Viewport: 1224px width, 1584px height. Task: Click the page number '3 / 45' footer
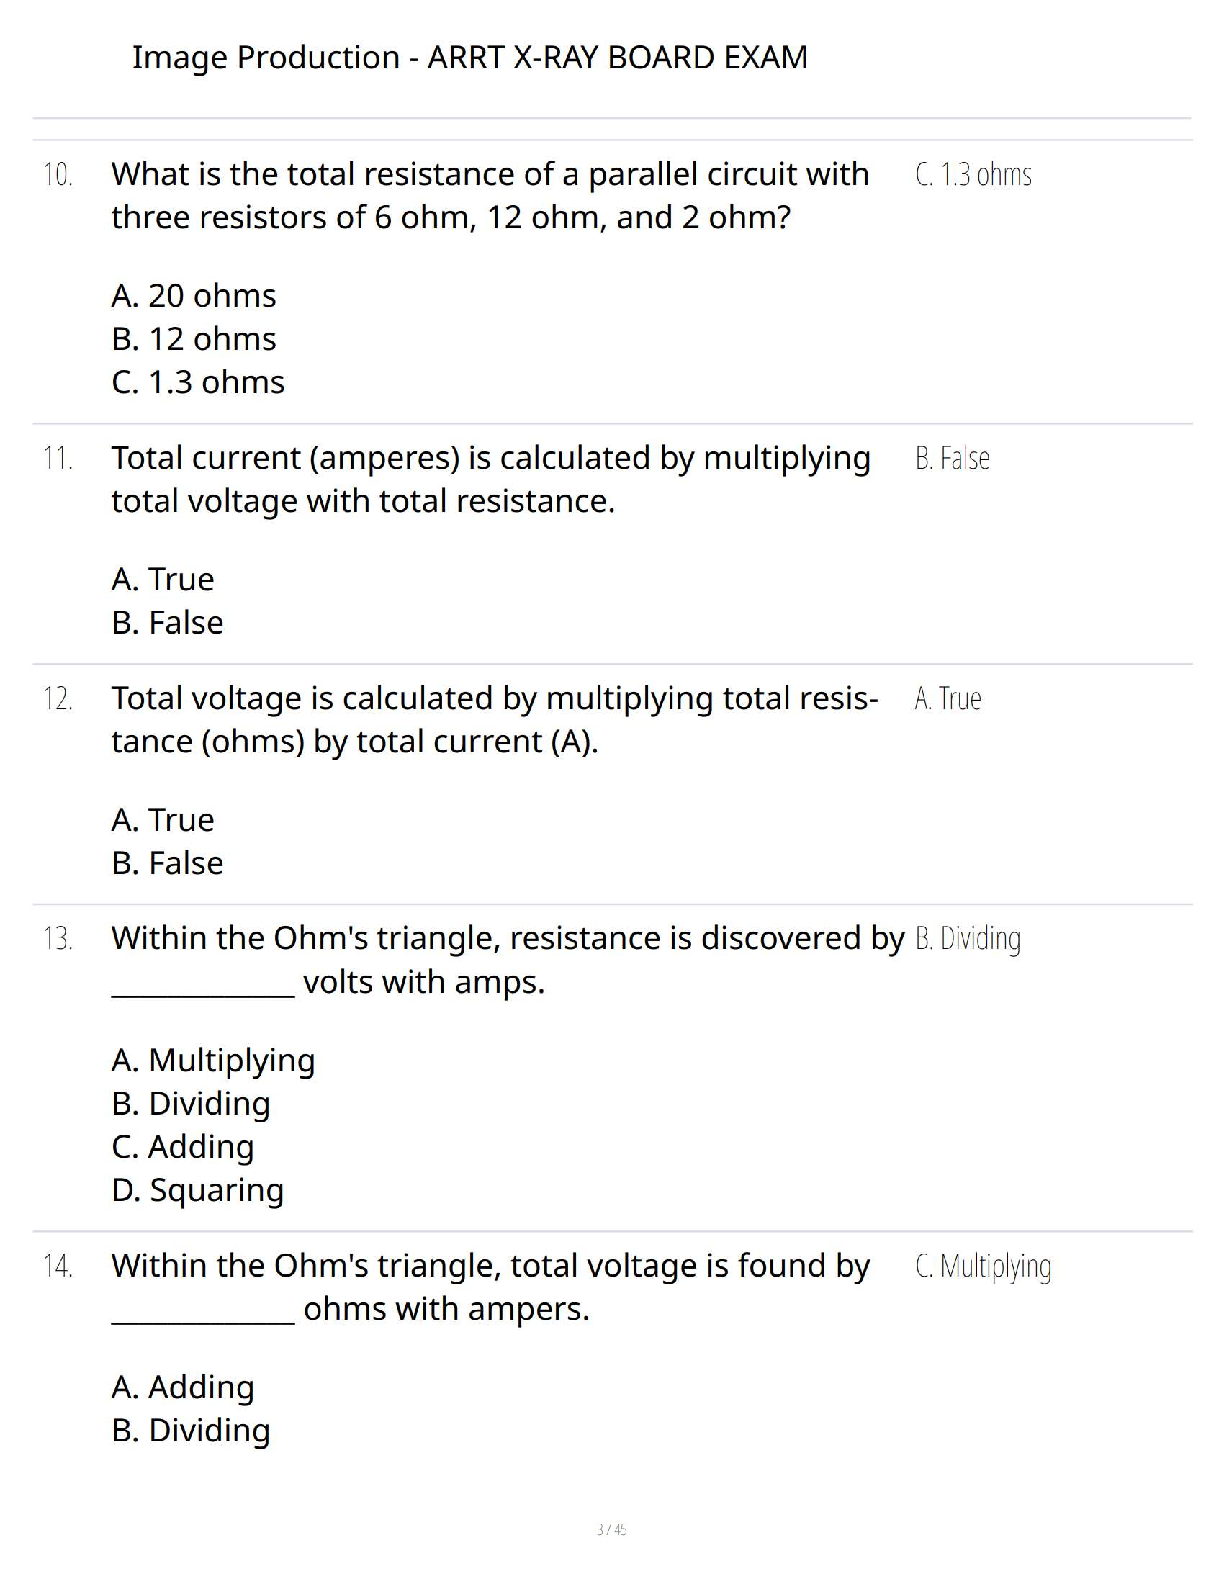click(611, 1529)
